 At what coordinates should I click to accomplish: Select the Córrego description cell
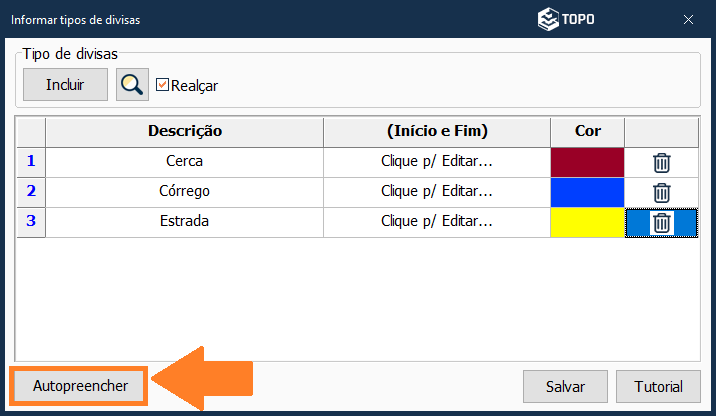(185, 193)
